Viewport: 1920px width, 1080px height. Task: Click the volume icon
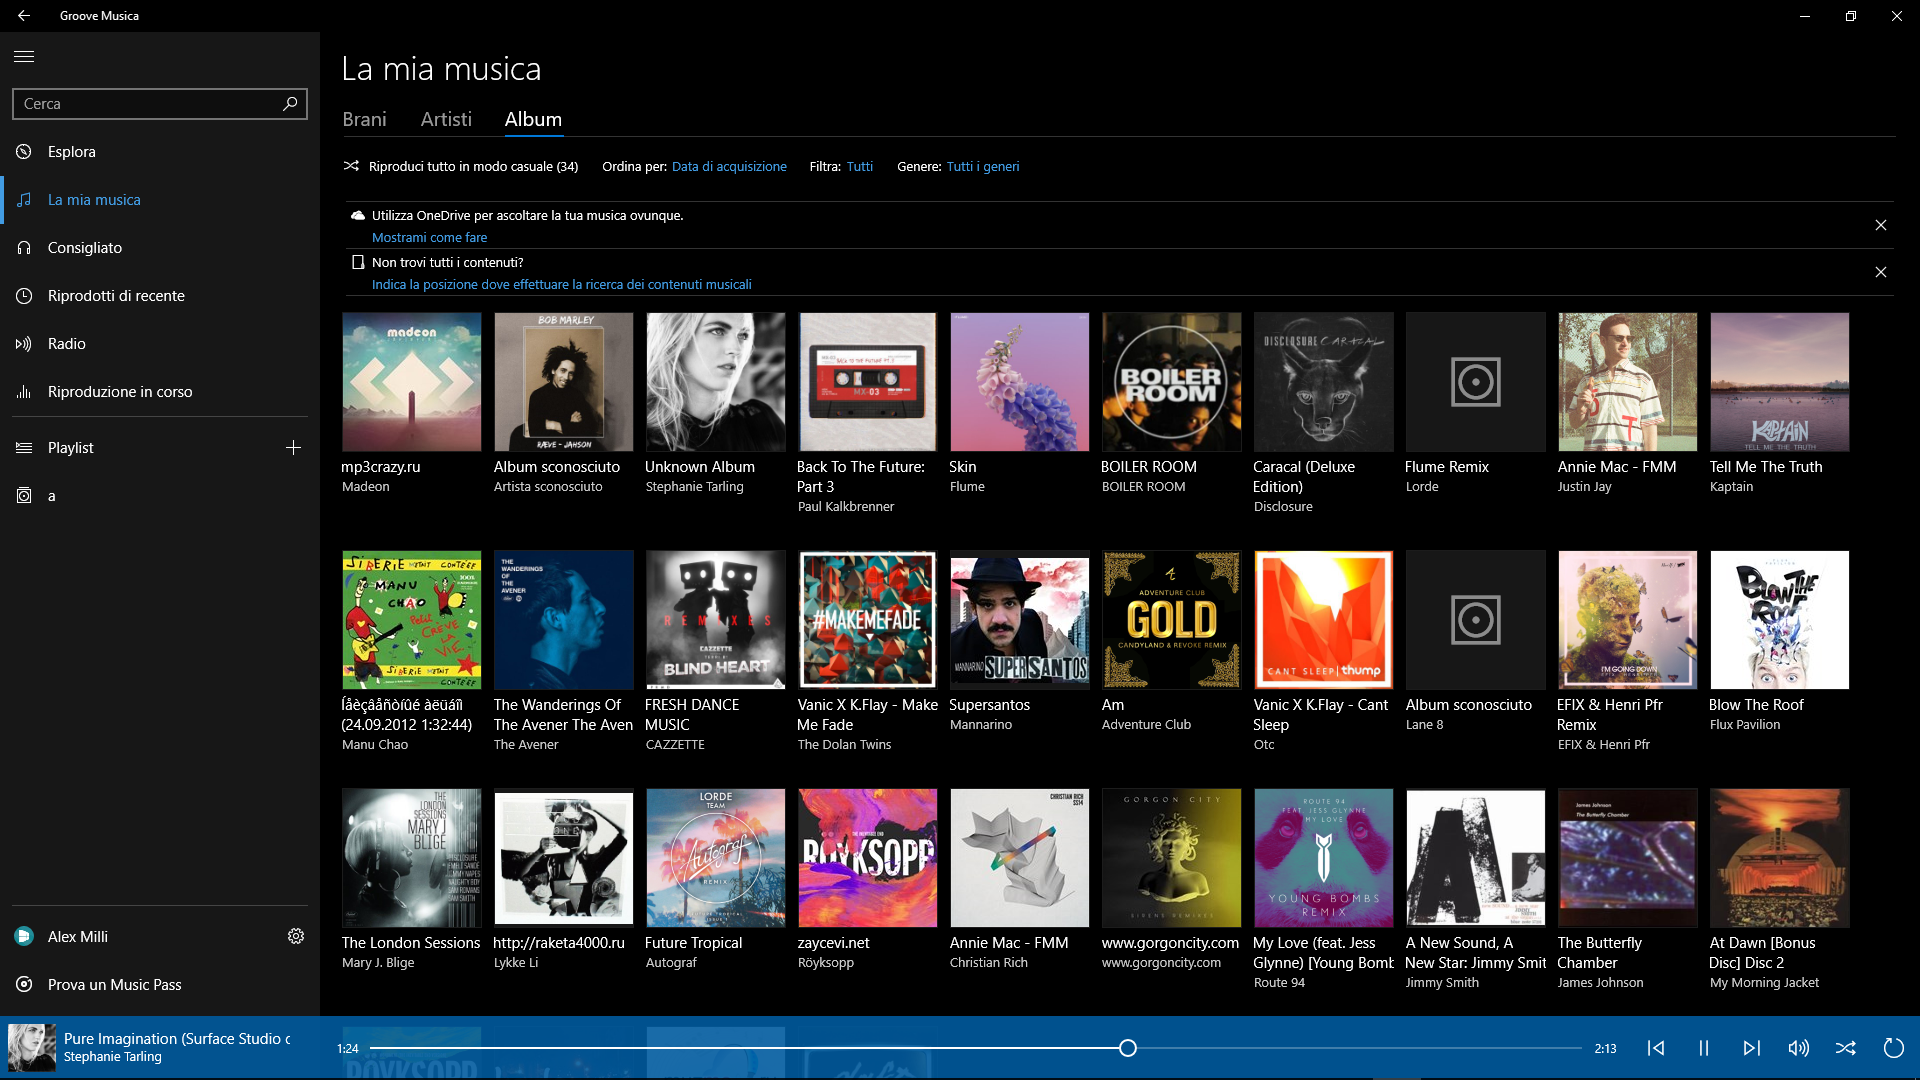1797,1047
